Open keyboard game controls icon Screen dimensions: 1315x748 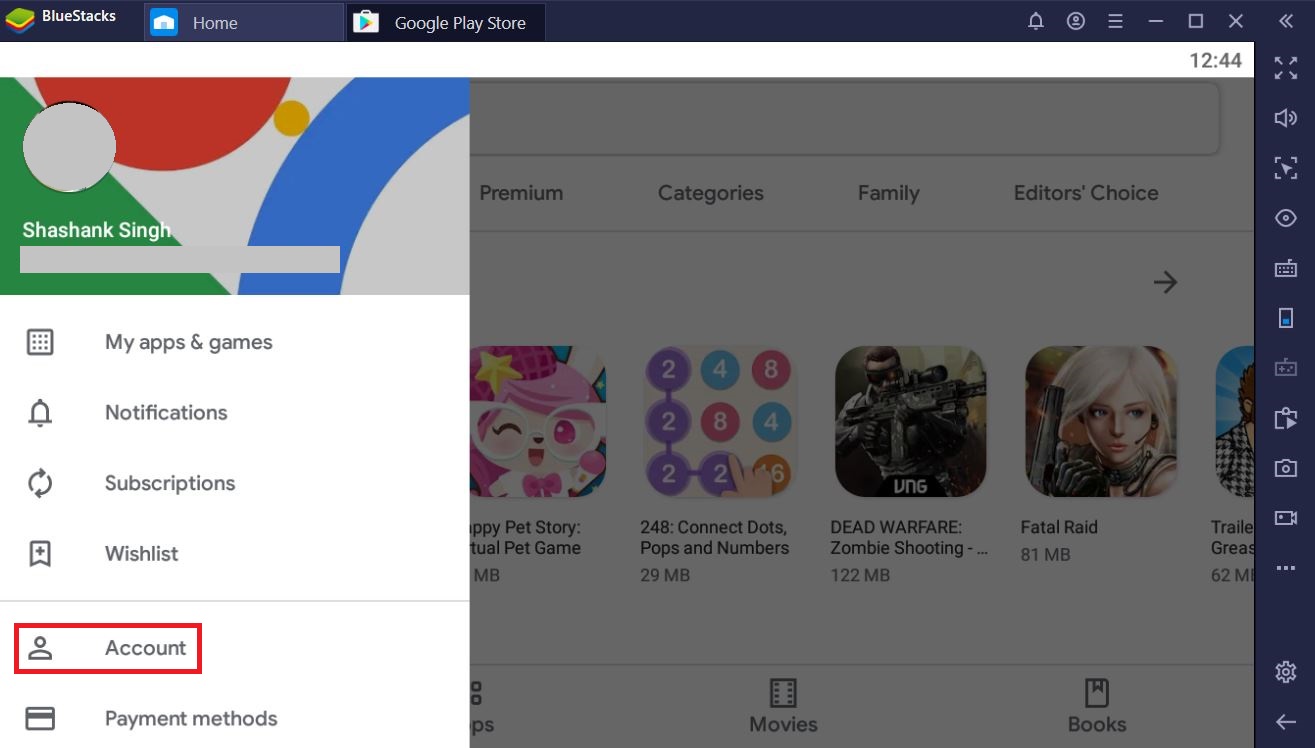pyautogui.click(x=1286, y=268)
